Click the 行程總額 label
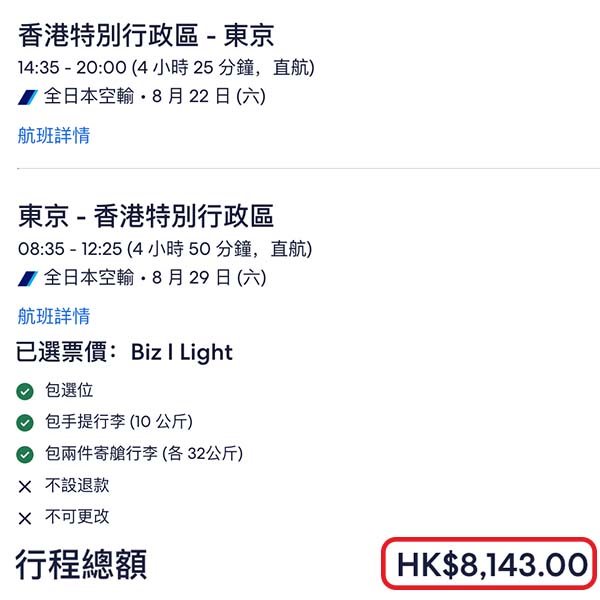 point(82,565)
